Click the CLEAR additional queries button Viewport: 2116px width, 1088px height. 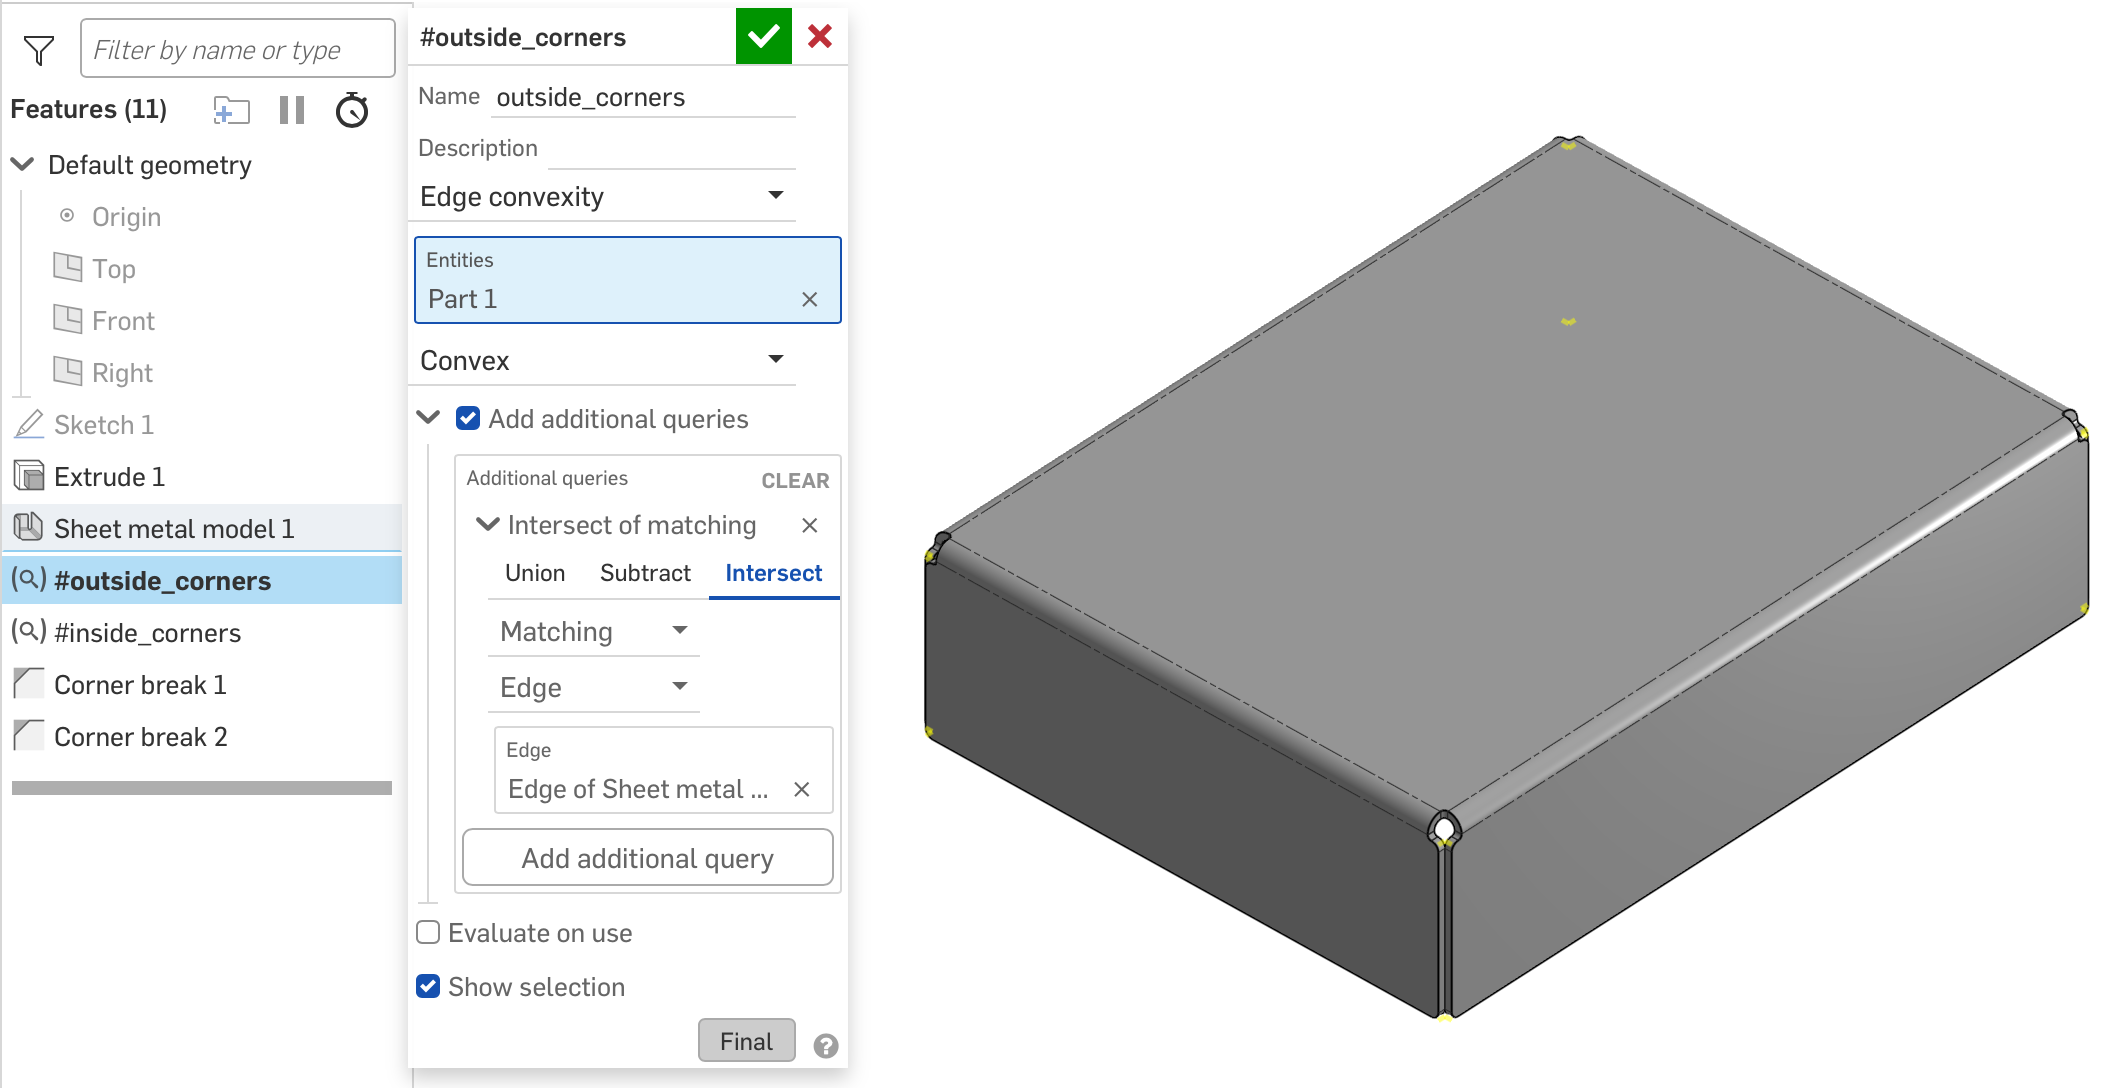(795, 481)
